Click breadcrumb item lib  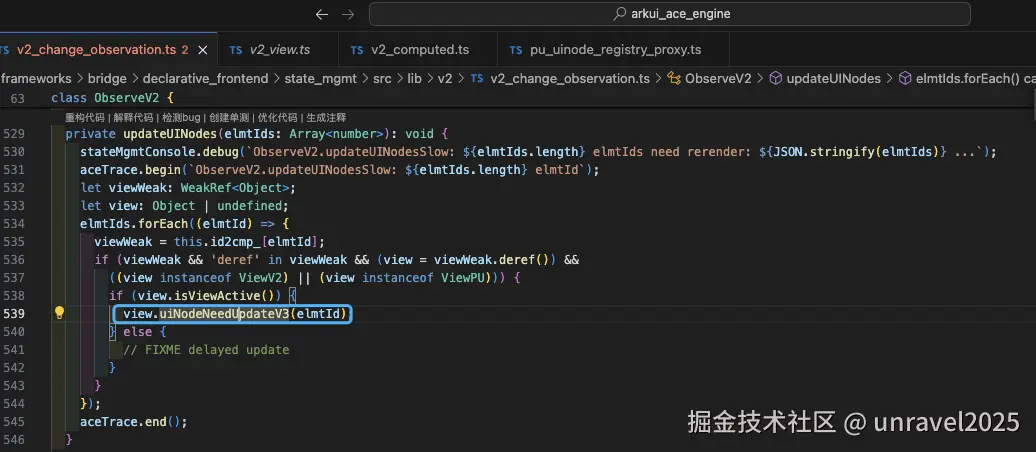point(414,79)
